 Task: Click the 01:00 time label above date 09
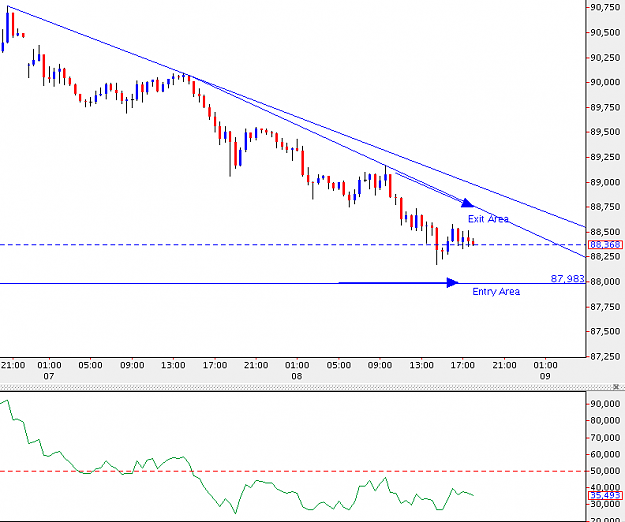coord(545,365)
